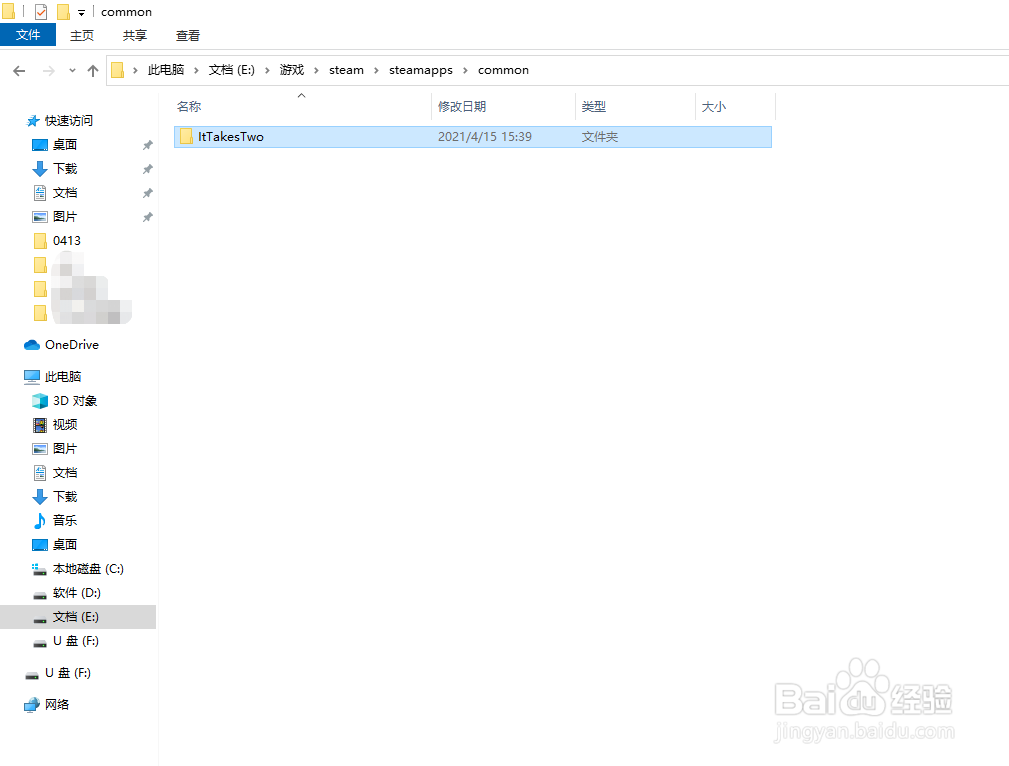Open 文档 under This PC
1009x766 pixels.
coord(65,472)
